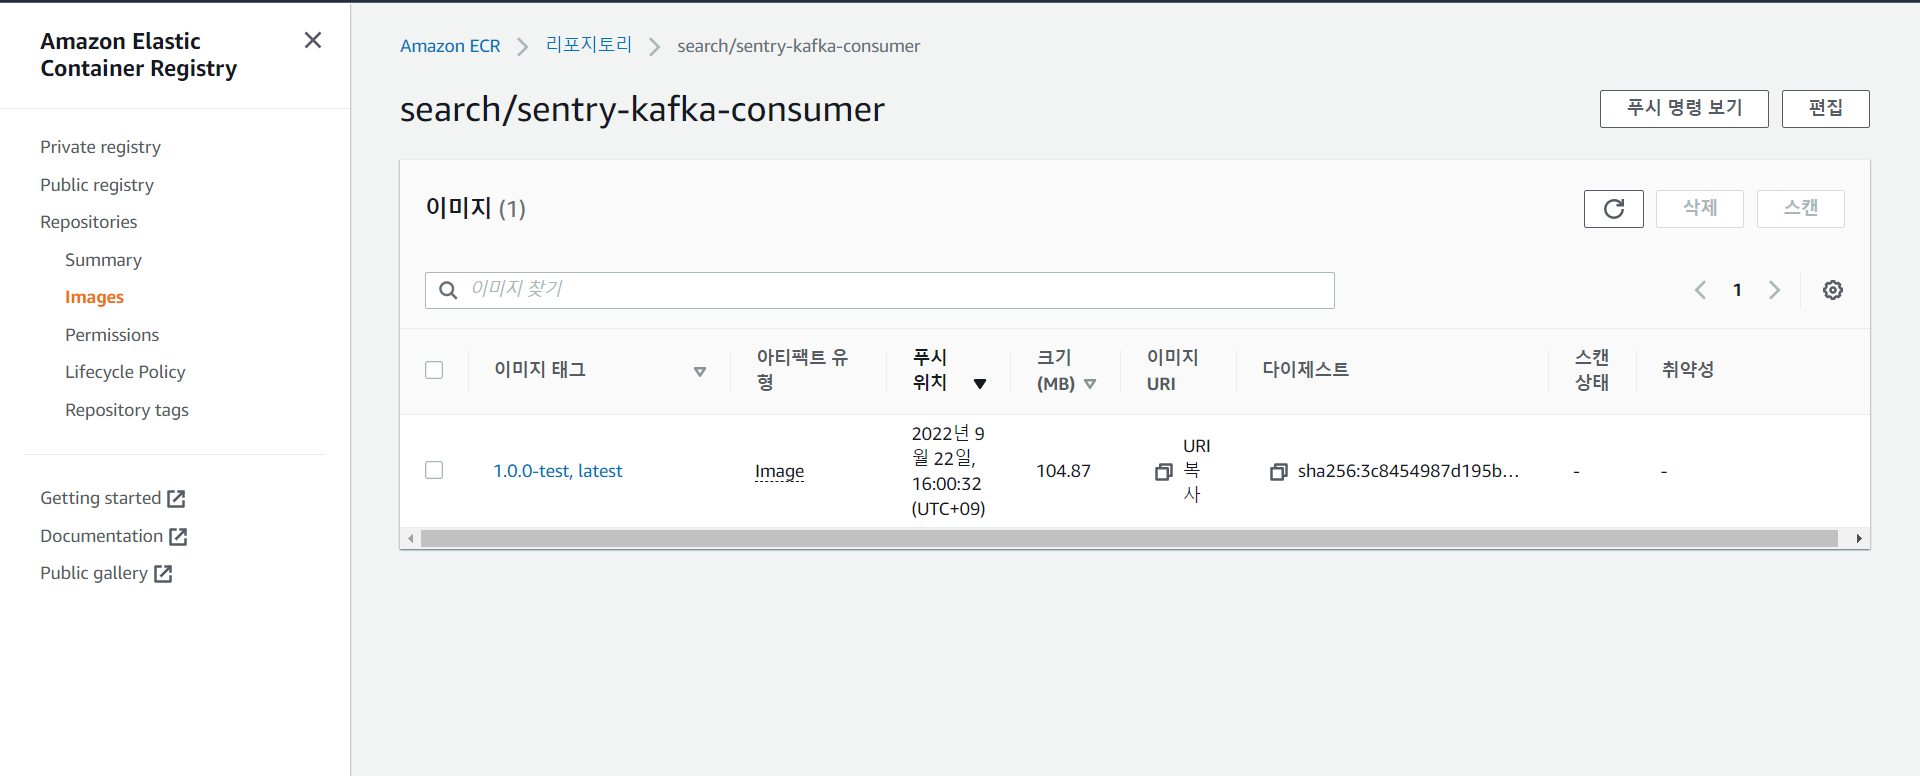
Task: Go to previous page of images
Action: [1700, 290]
